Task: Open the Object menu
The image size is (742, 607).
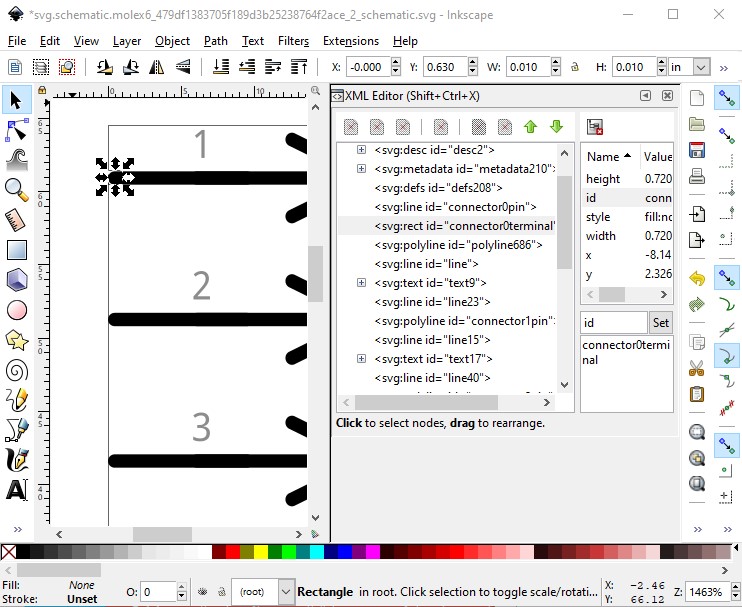Action: click(172, 41)
